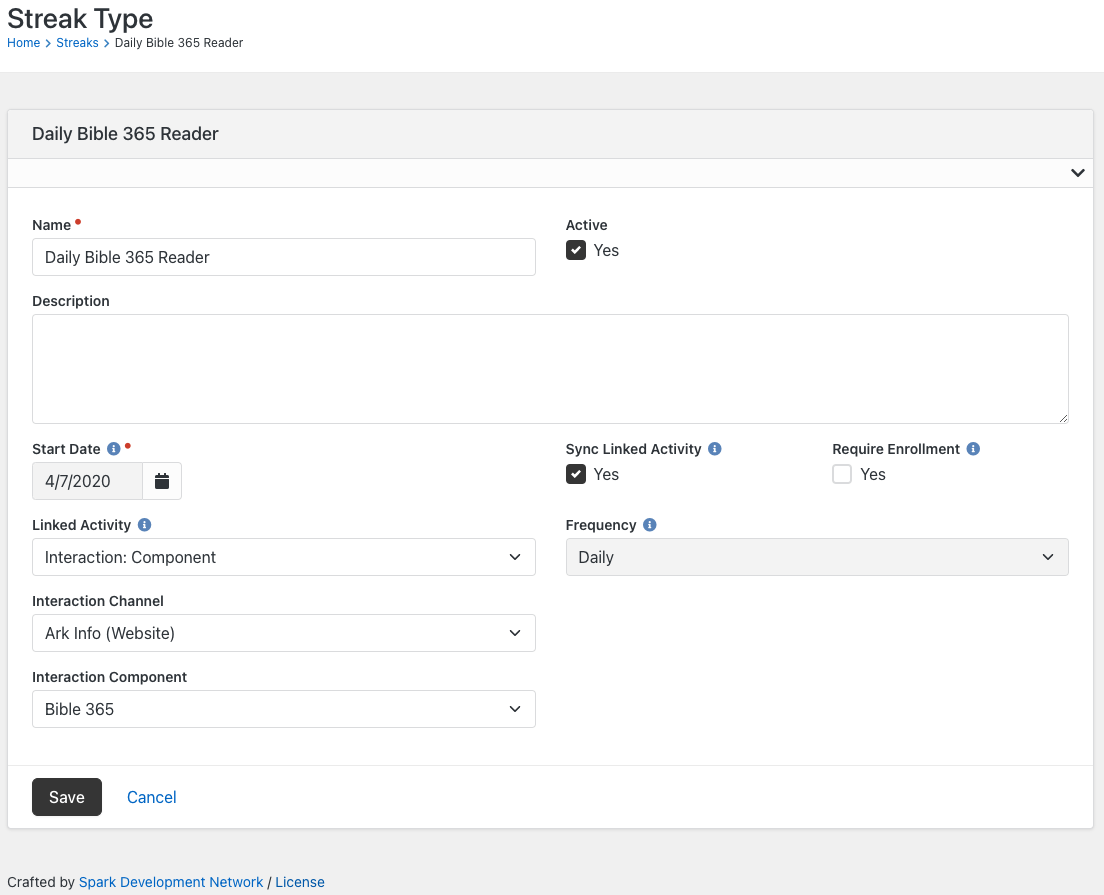Expand the panel header chevron
This screenshot has height=895, width=1104.
tap(1077, 173)
